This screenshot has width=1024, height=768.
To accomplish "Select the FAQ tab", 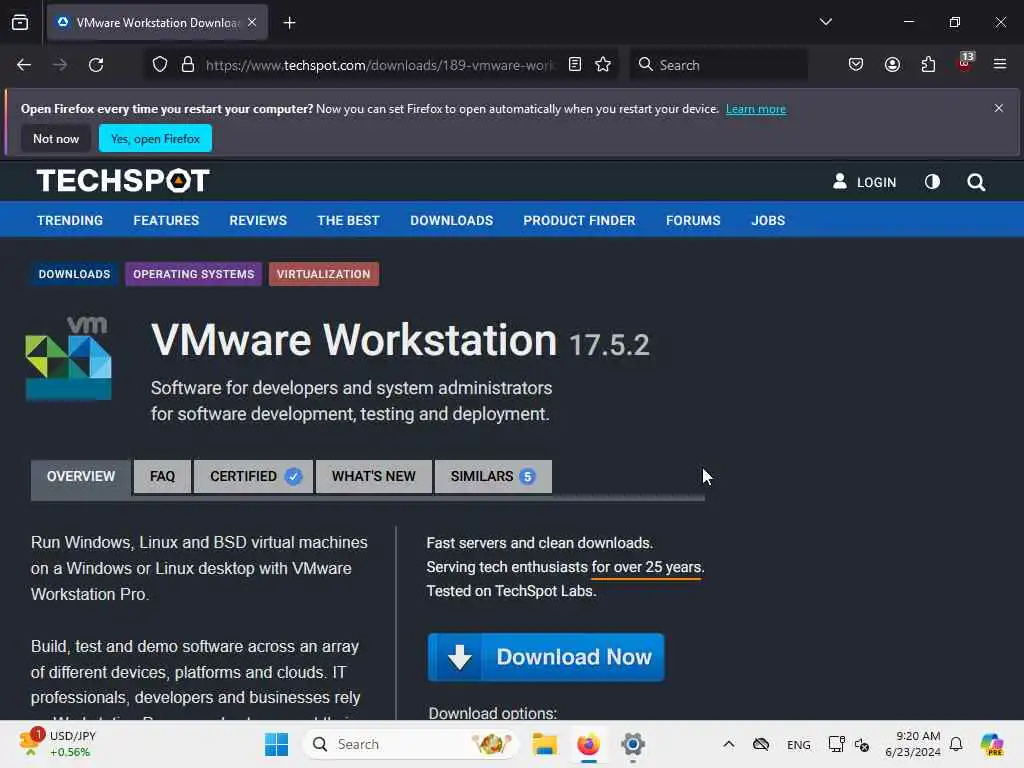I will (x=163, y=477).
